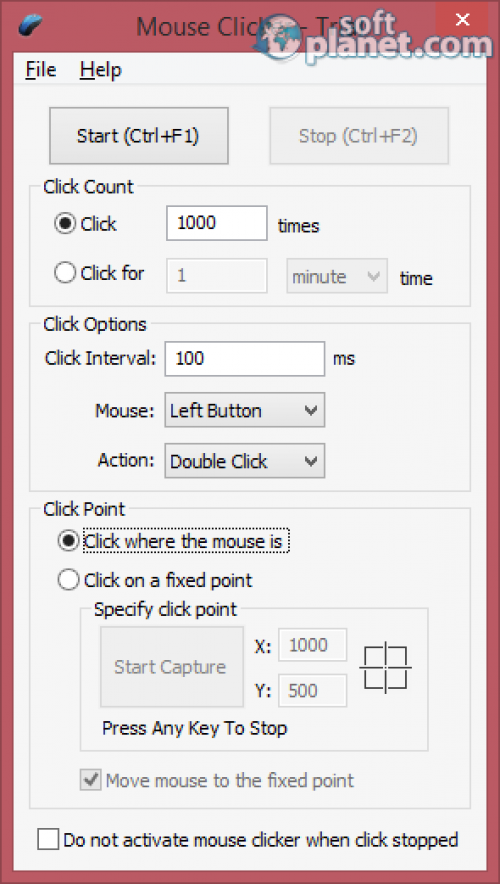Click the crosshair target icon
Image resolution: width=500 pixels, height=884 pixels.
[x=386, y=668]
